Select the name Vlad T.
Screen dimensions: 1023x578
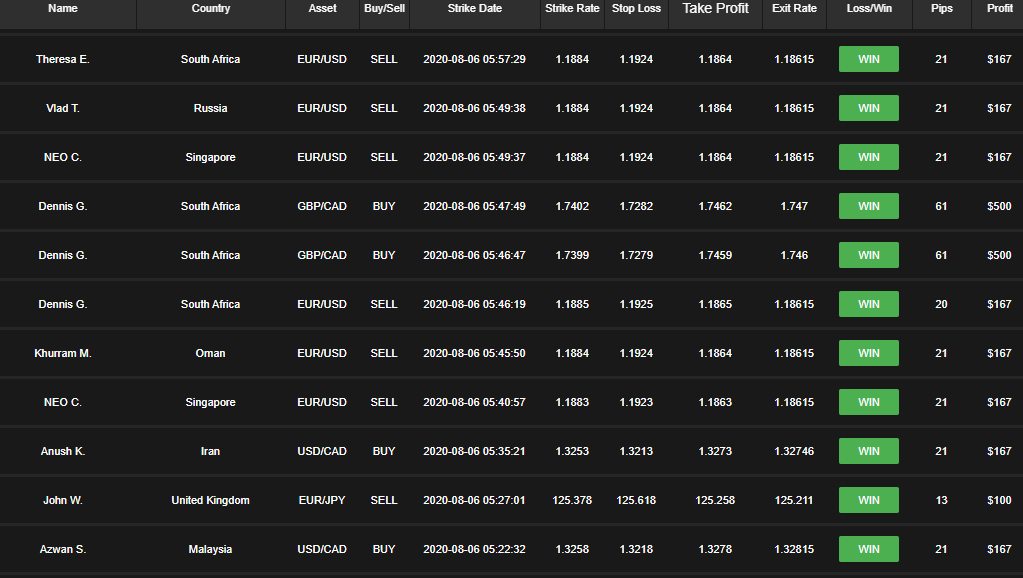tap(63, 108)
